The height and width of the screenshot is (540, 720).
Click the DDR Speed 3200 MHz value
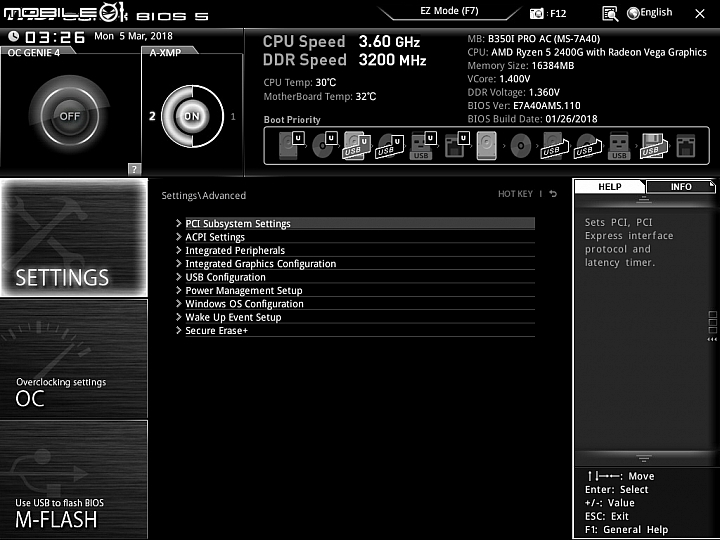tap(392, 60)
